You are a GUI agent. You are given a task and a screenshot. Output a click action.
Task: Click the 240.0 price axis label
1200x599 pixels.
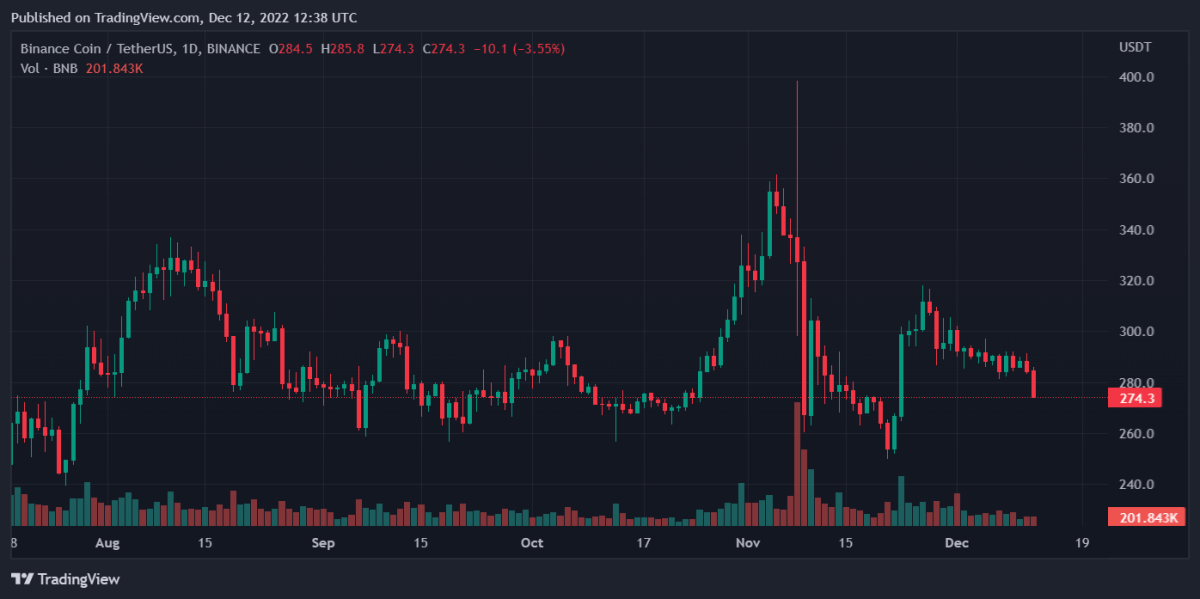point(1136,485)
